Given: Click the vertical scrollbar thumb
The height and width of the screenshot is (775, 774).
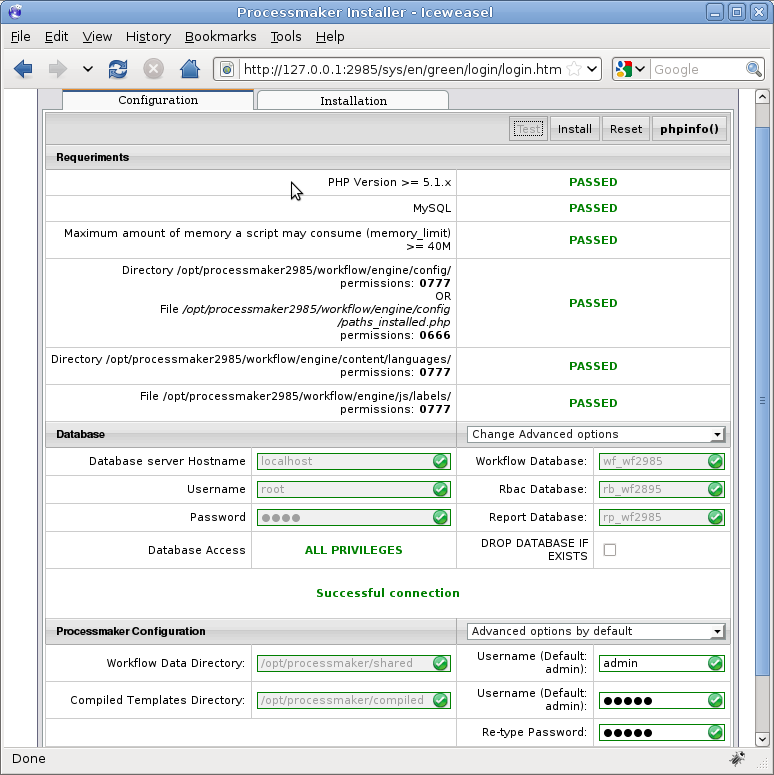Looking at the screenshot, I should (x=762, y=400).
